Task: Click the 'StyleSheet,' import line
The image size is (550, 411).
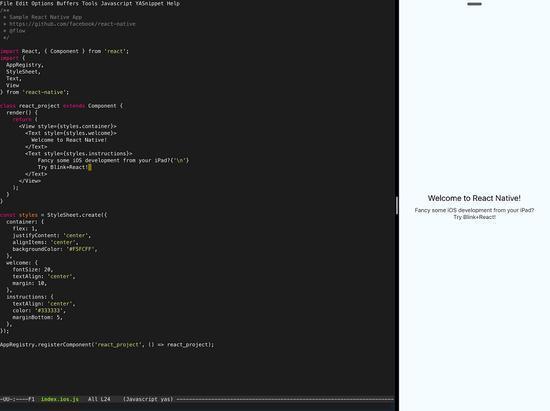Action: 23,72
